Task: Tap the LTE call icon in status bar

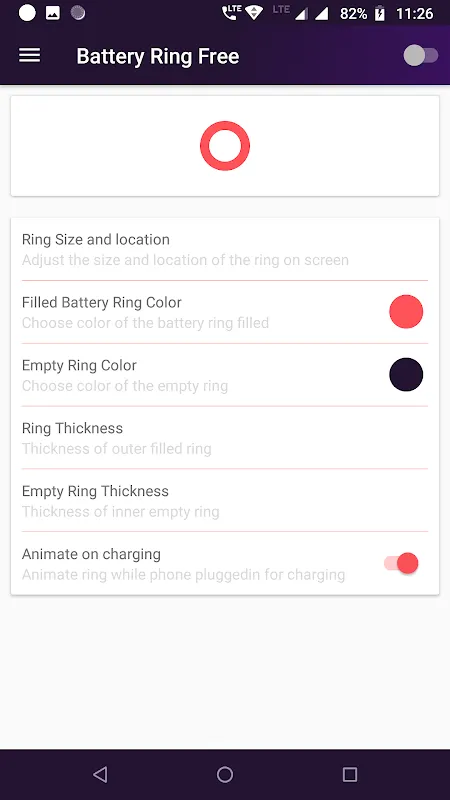Action: click(231, 13)
